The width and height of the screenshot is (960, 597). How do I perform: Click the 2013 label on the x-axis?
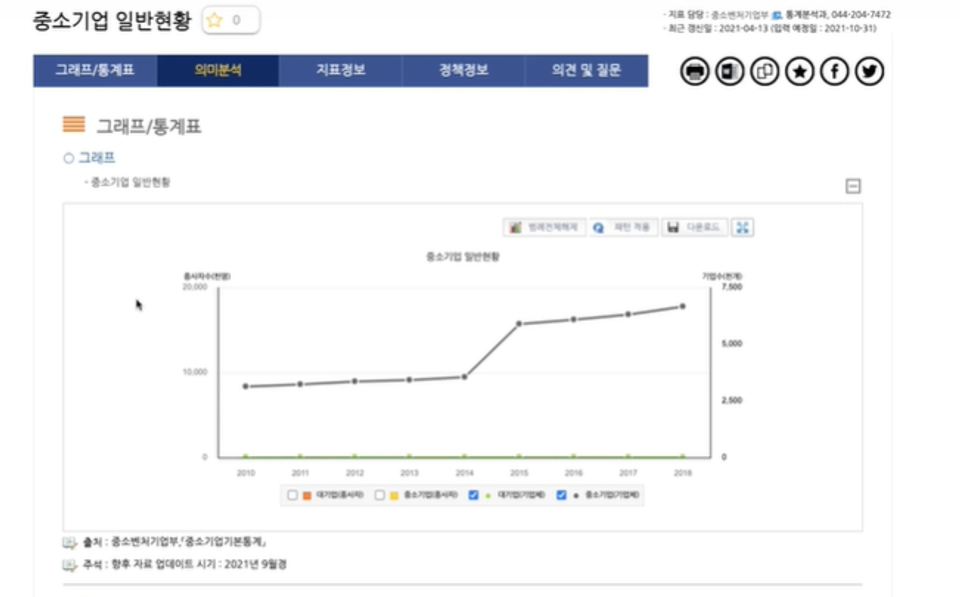tap(410, 473)
